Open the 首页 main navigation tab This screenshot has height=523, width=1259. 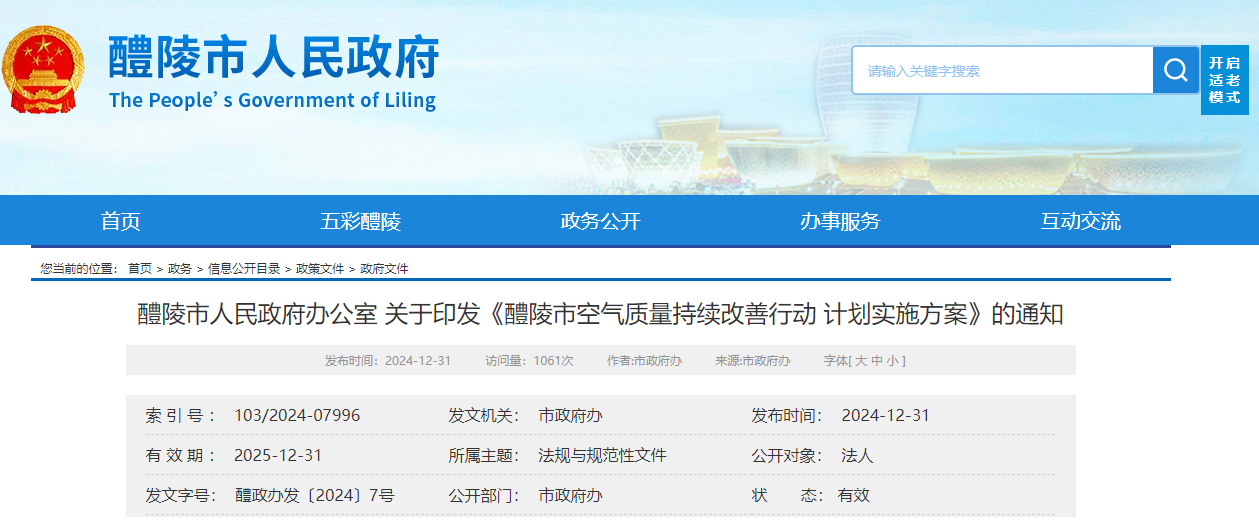click(121, 221)
